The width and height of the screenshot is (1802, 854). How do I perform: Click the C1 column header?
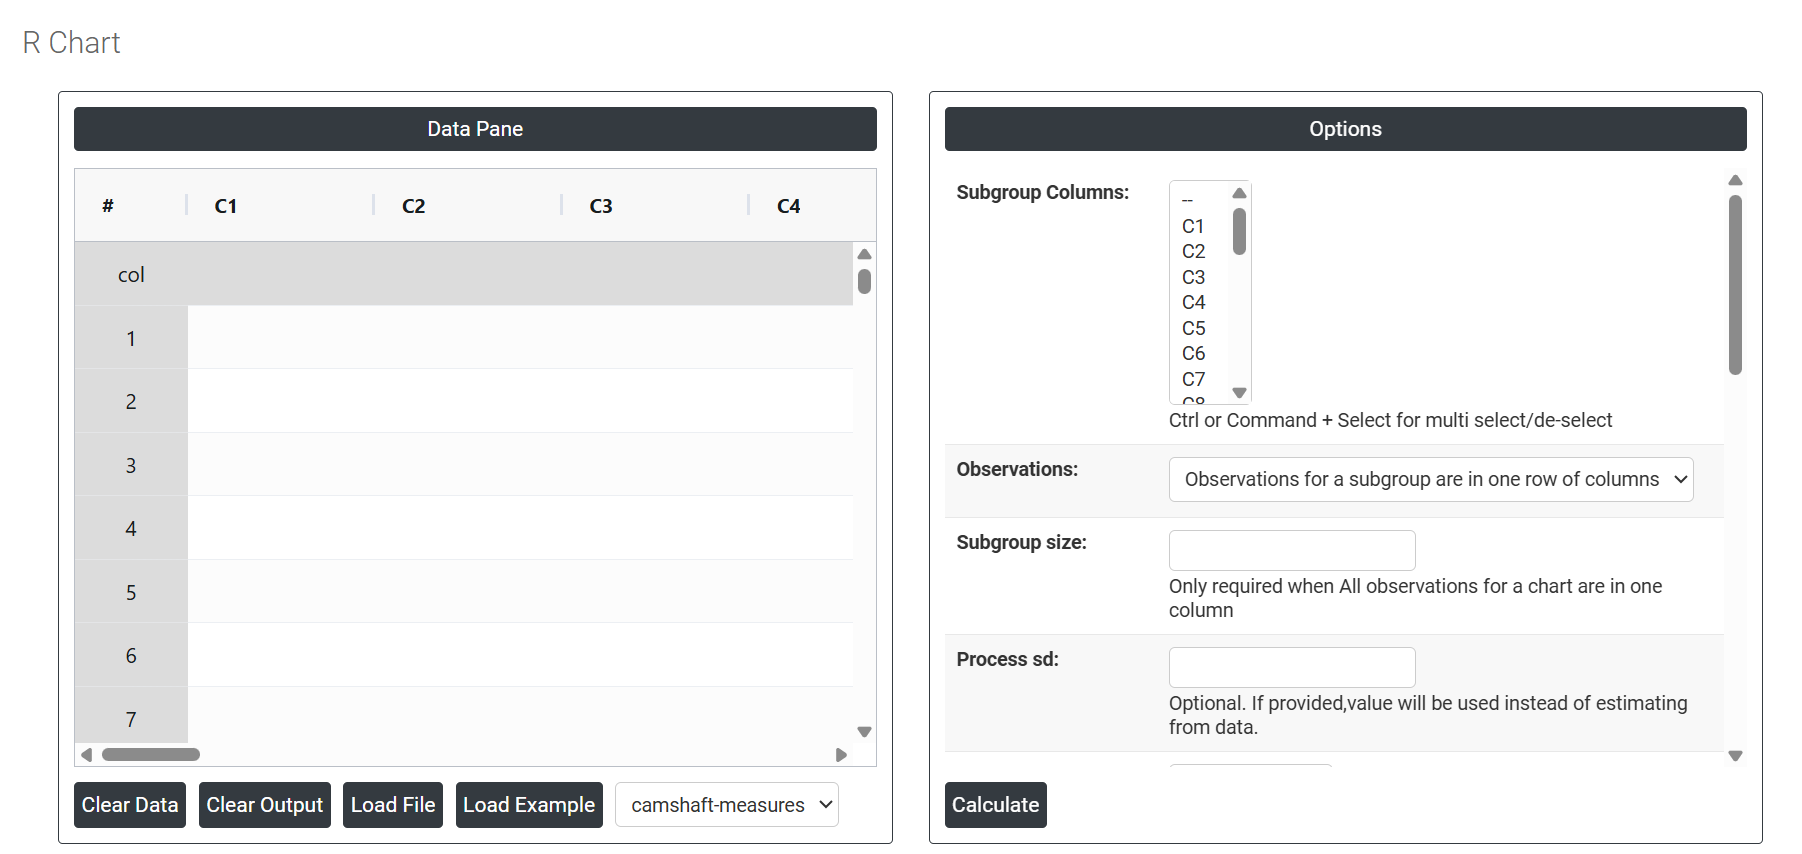(x=226, y=206)
